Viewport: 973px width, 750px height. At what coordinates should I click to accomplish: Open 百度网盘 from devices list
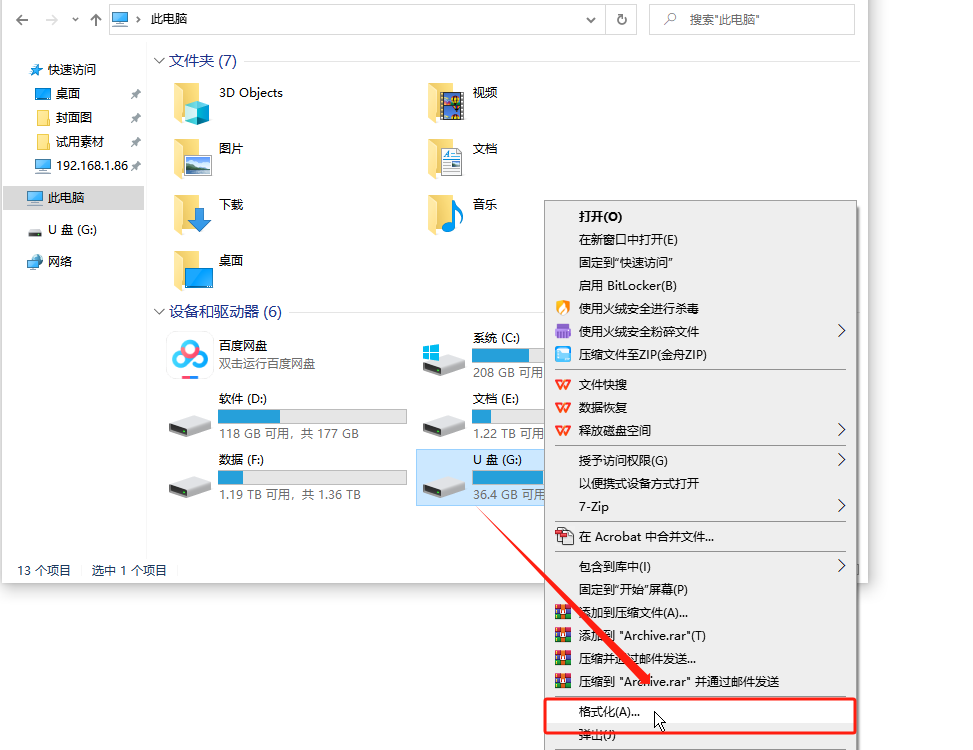point(189,358)
